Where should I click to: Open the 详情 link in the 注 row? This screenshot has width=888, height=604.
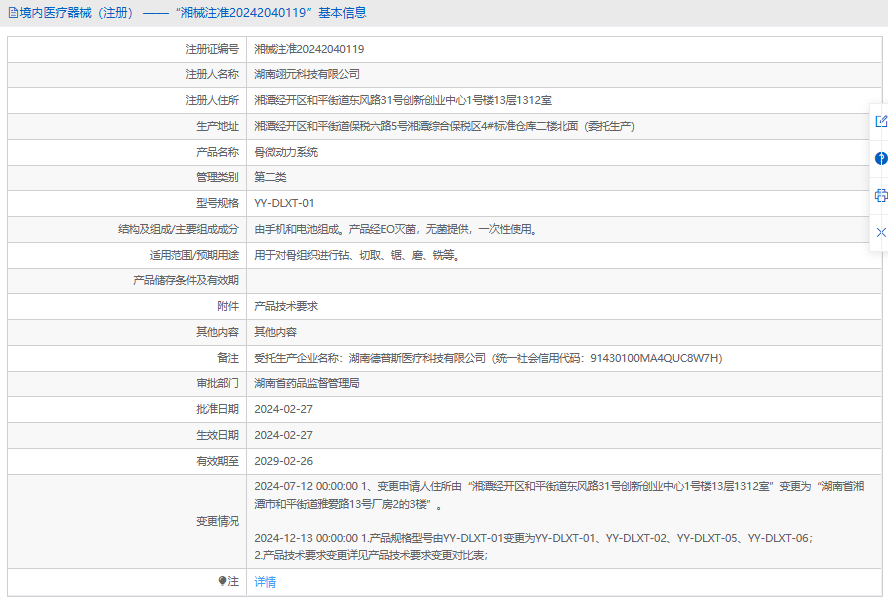click(x=265, y=582)
